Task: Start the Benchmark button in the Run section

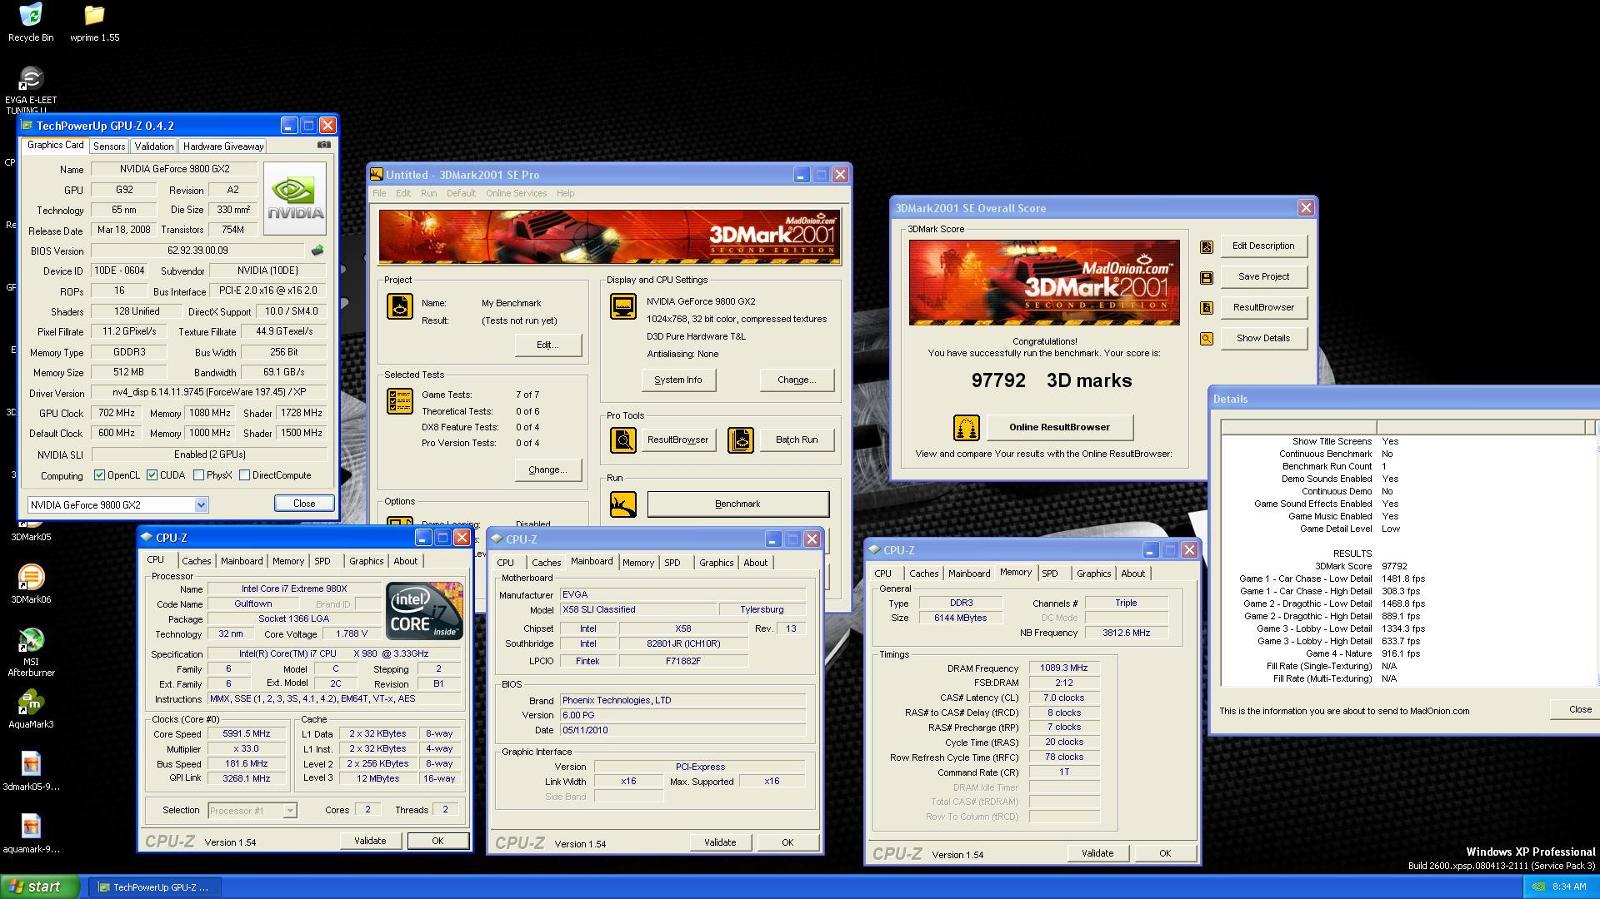Action: pyautogui.click(x=738, y=504)
